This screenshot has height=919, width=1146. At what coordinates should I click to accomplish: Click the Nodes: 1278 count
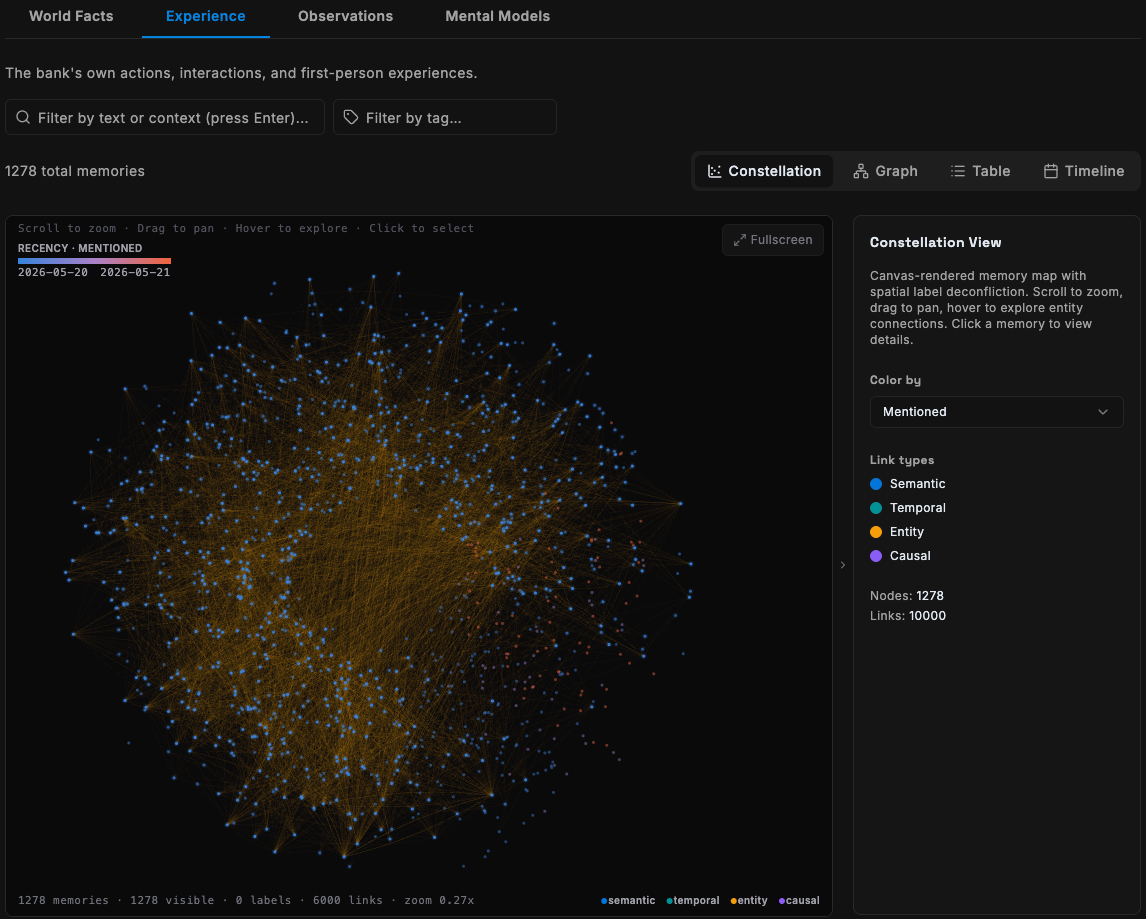(906, 596)
